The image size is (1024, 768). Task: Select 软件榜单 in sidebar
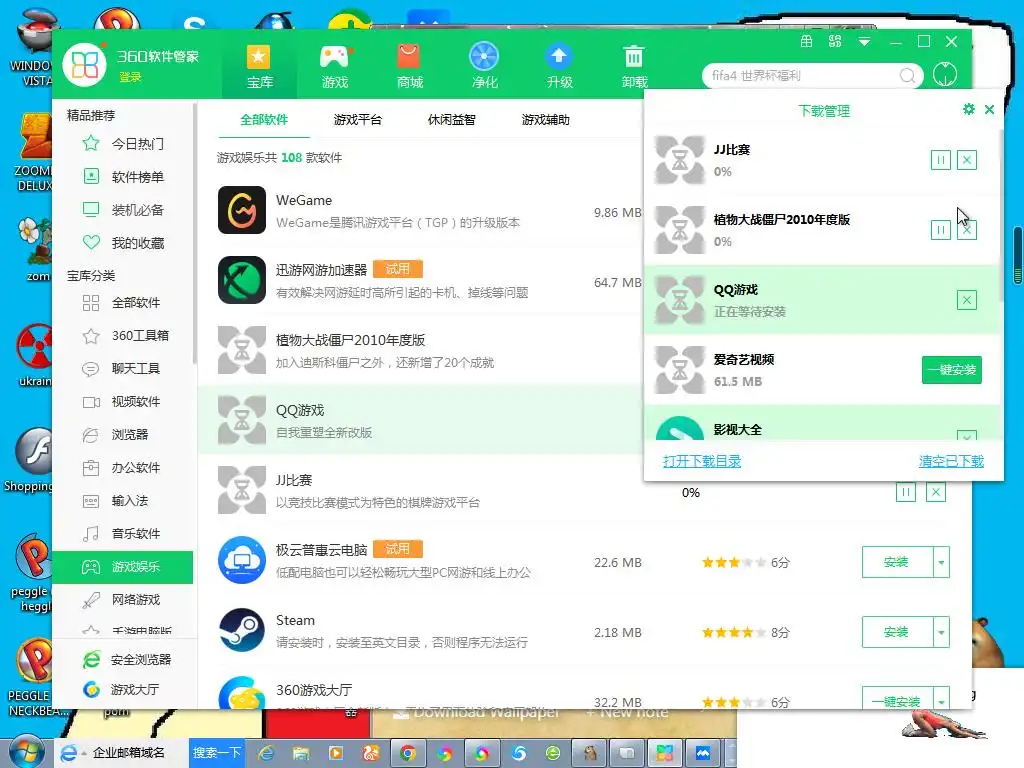click(123, 176)
